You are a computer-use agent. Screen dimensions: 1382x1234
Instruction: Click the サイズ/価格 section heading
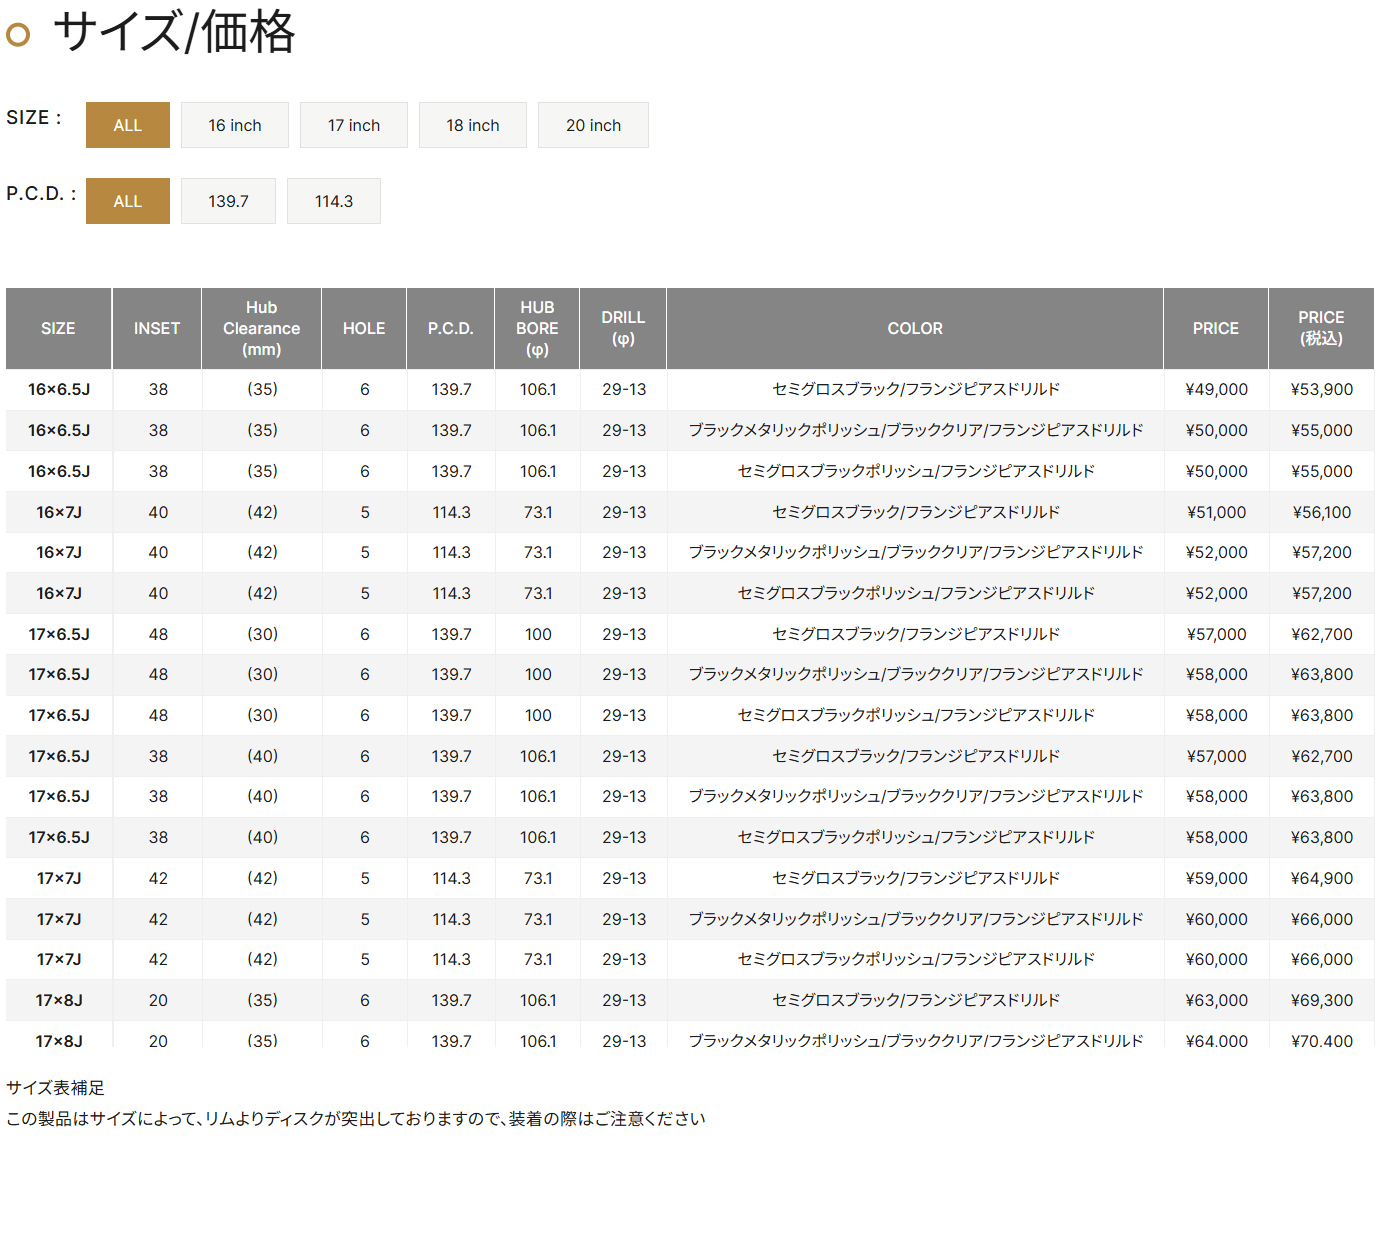point(174,32)
